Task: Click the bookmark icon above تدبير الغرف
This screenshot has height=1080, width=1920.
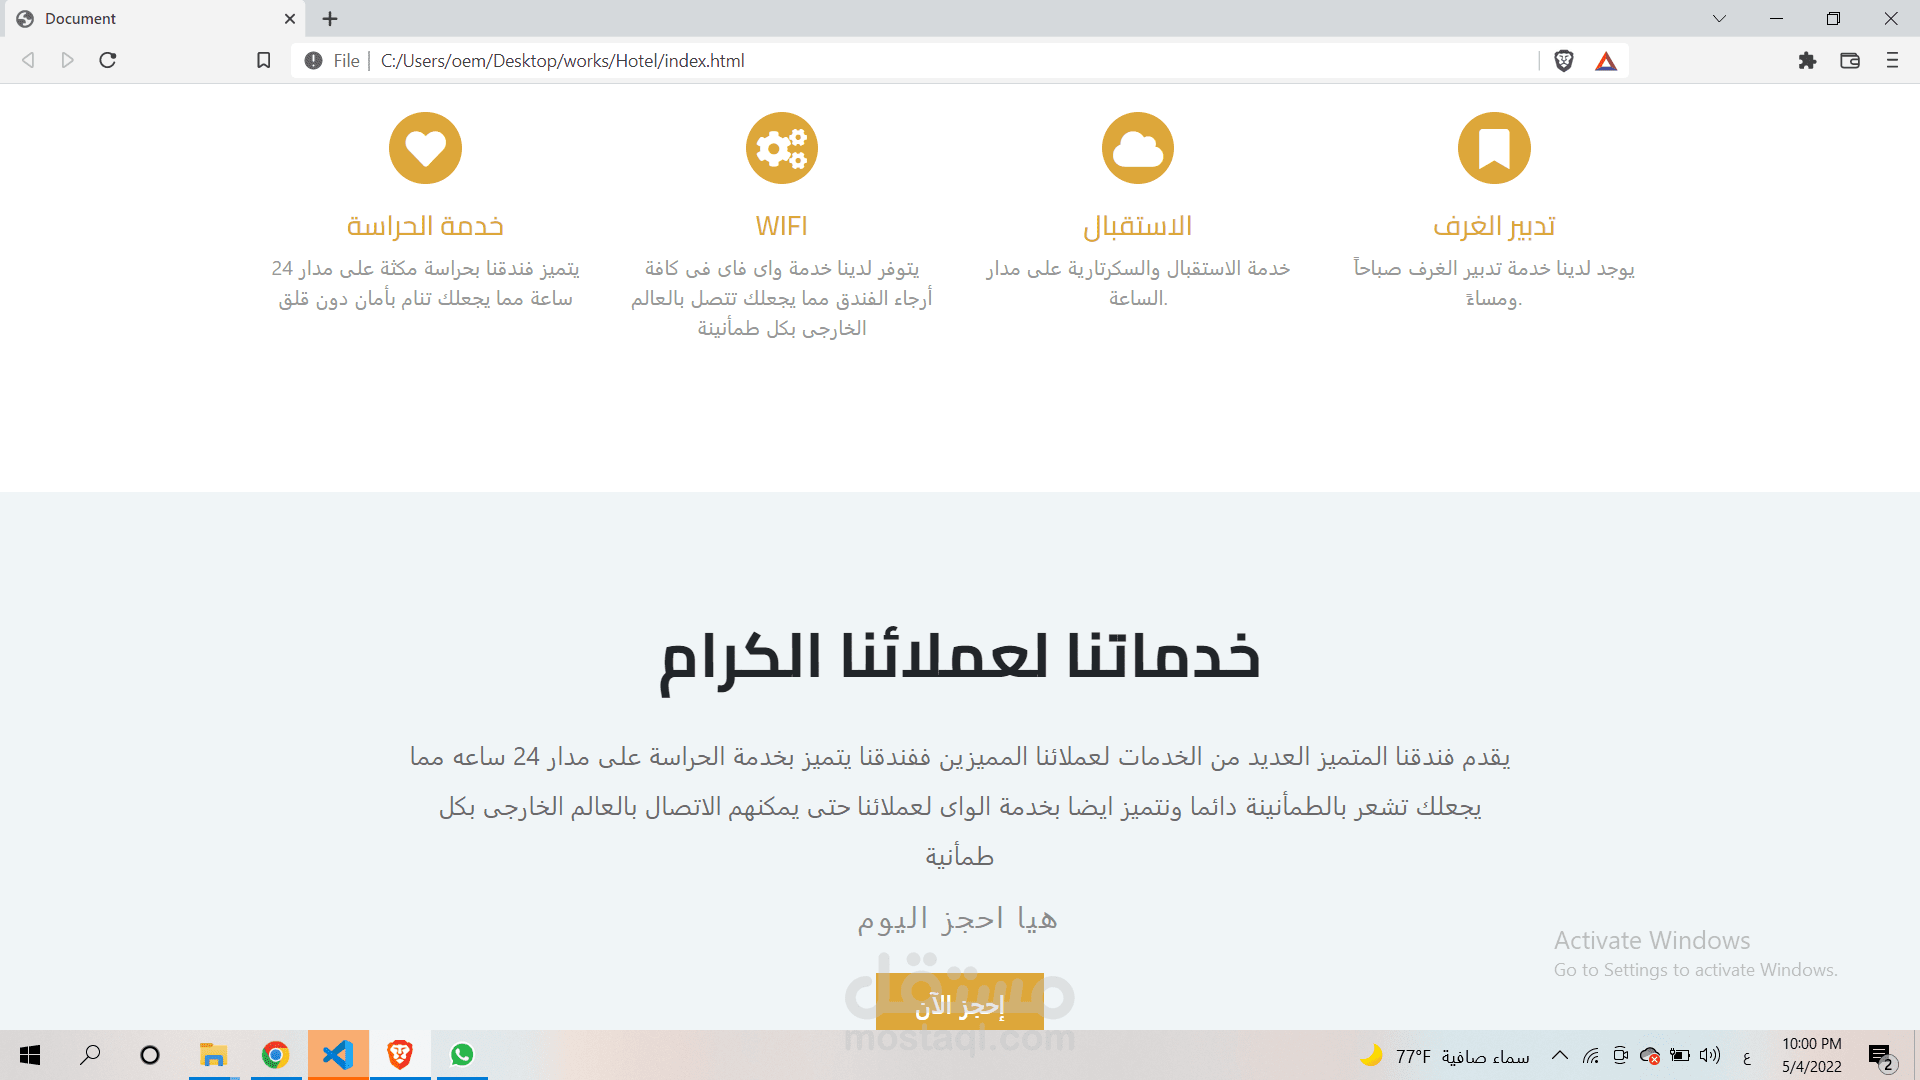Action: [x=1494, y=148]
